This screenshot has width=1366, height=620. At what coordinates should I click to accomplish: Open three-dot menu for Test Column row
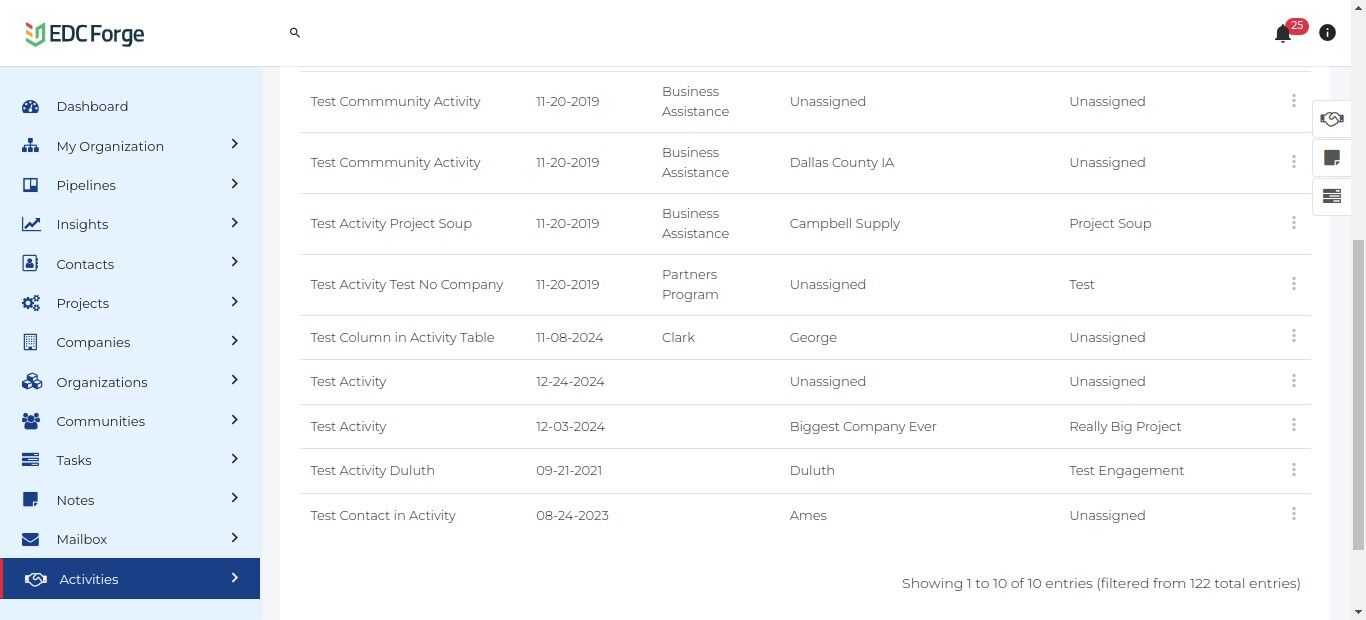tap(1293, 337)
